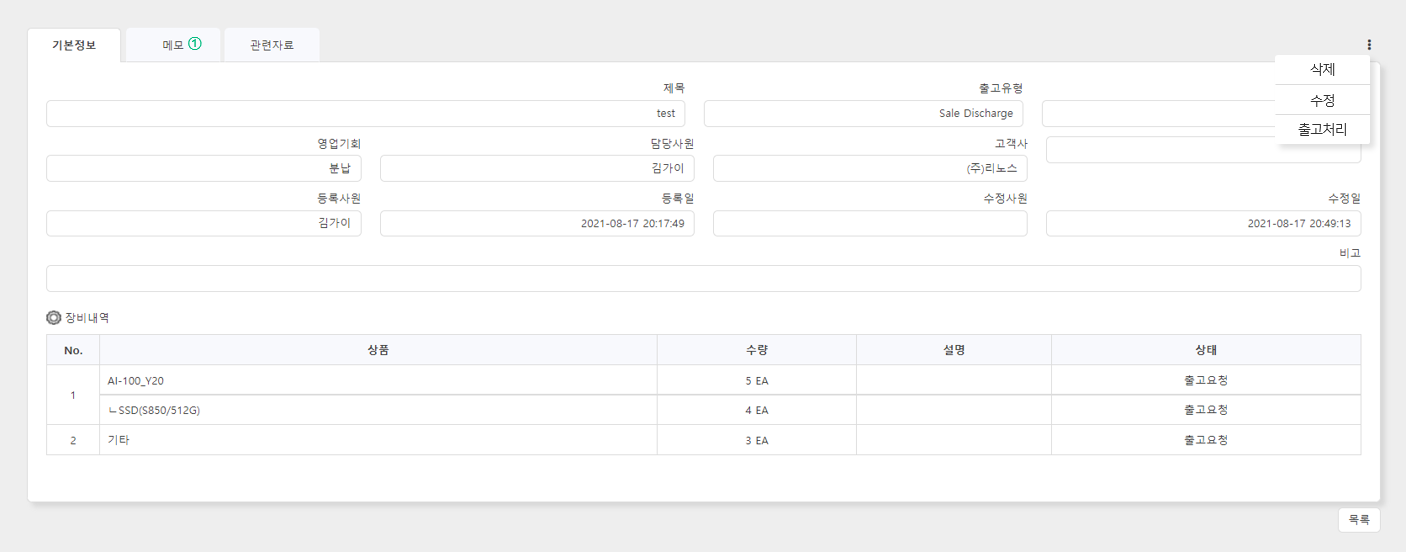Screen dimensions: 1406x552
Task: Select the SSD(S850/512G) sub-item row
Action: (730, 410)
